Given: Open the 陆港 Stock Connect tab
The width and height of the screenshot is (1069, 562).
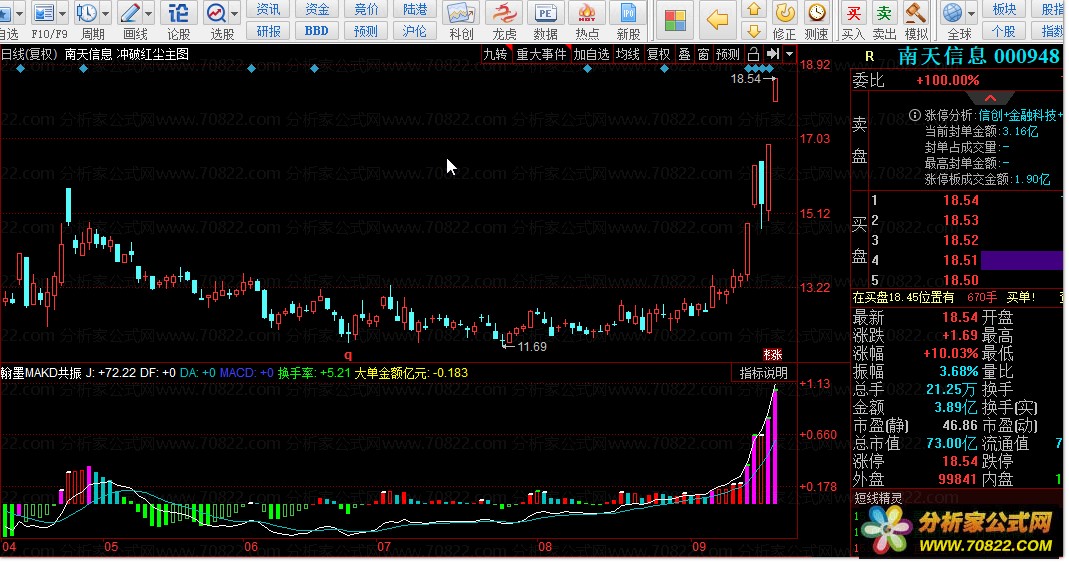Looking at the screenshot, I should point(415,10).
